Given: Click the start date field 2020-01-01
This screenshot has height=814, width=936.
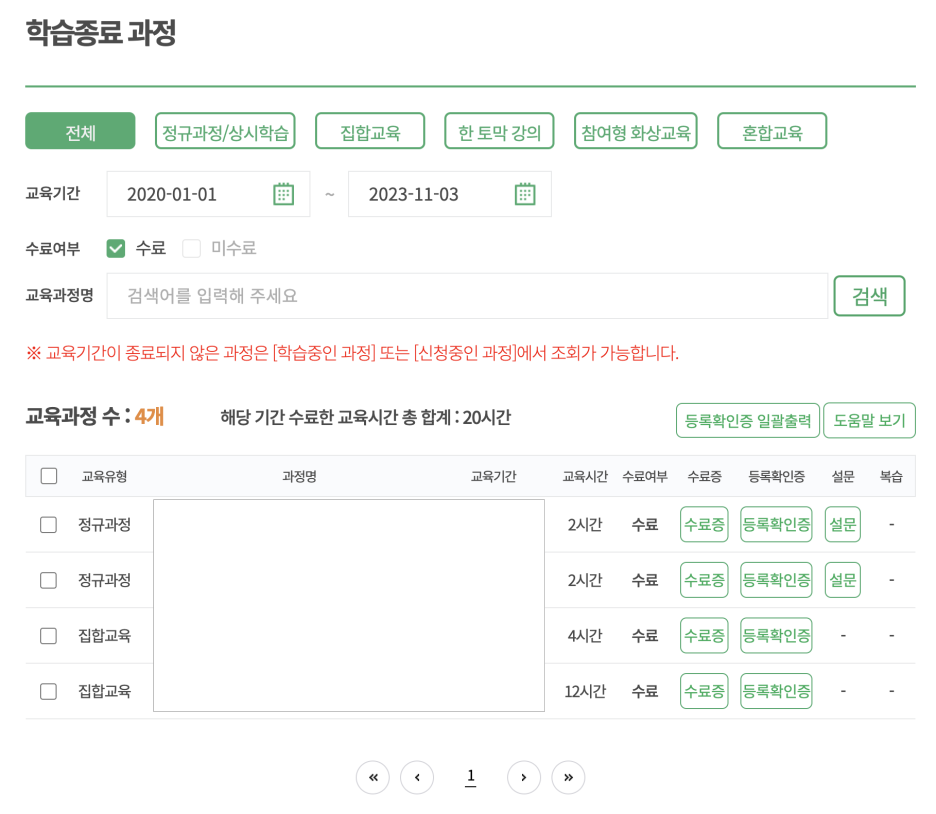Looking at the screenshot, I should 208,194.
